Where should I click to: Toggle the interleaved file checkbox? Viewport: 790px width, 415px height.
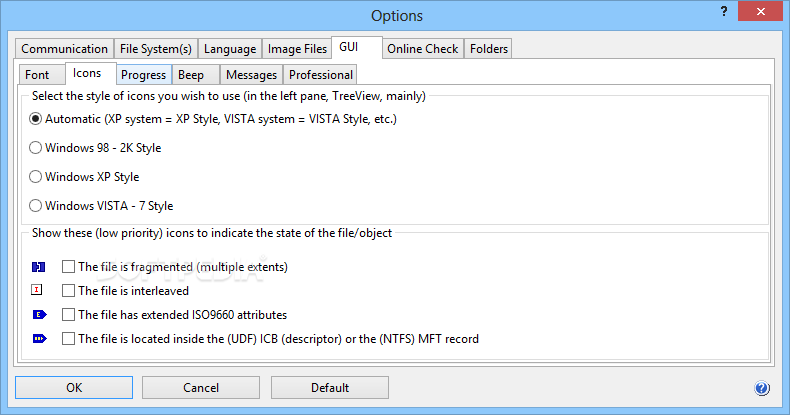click(x=68, y=291)
